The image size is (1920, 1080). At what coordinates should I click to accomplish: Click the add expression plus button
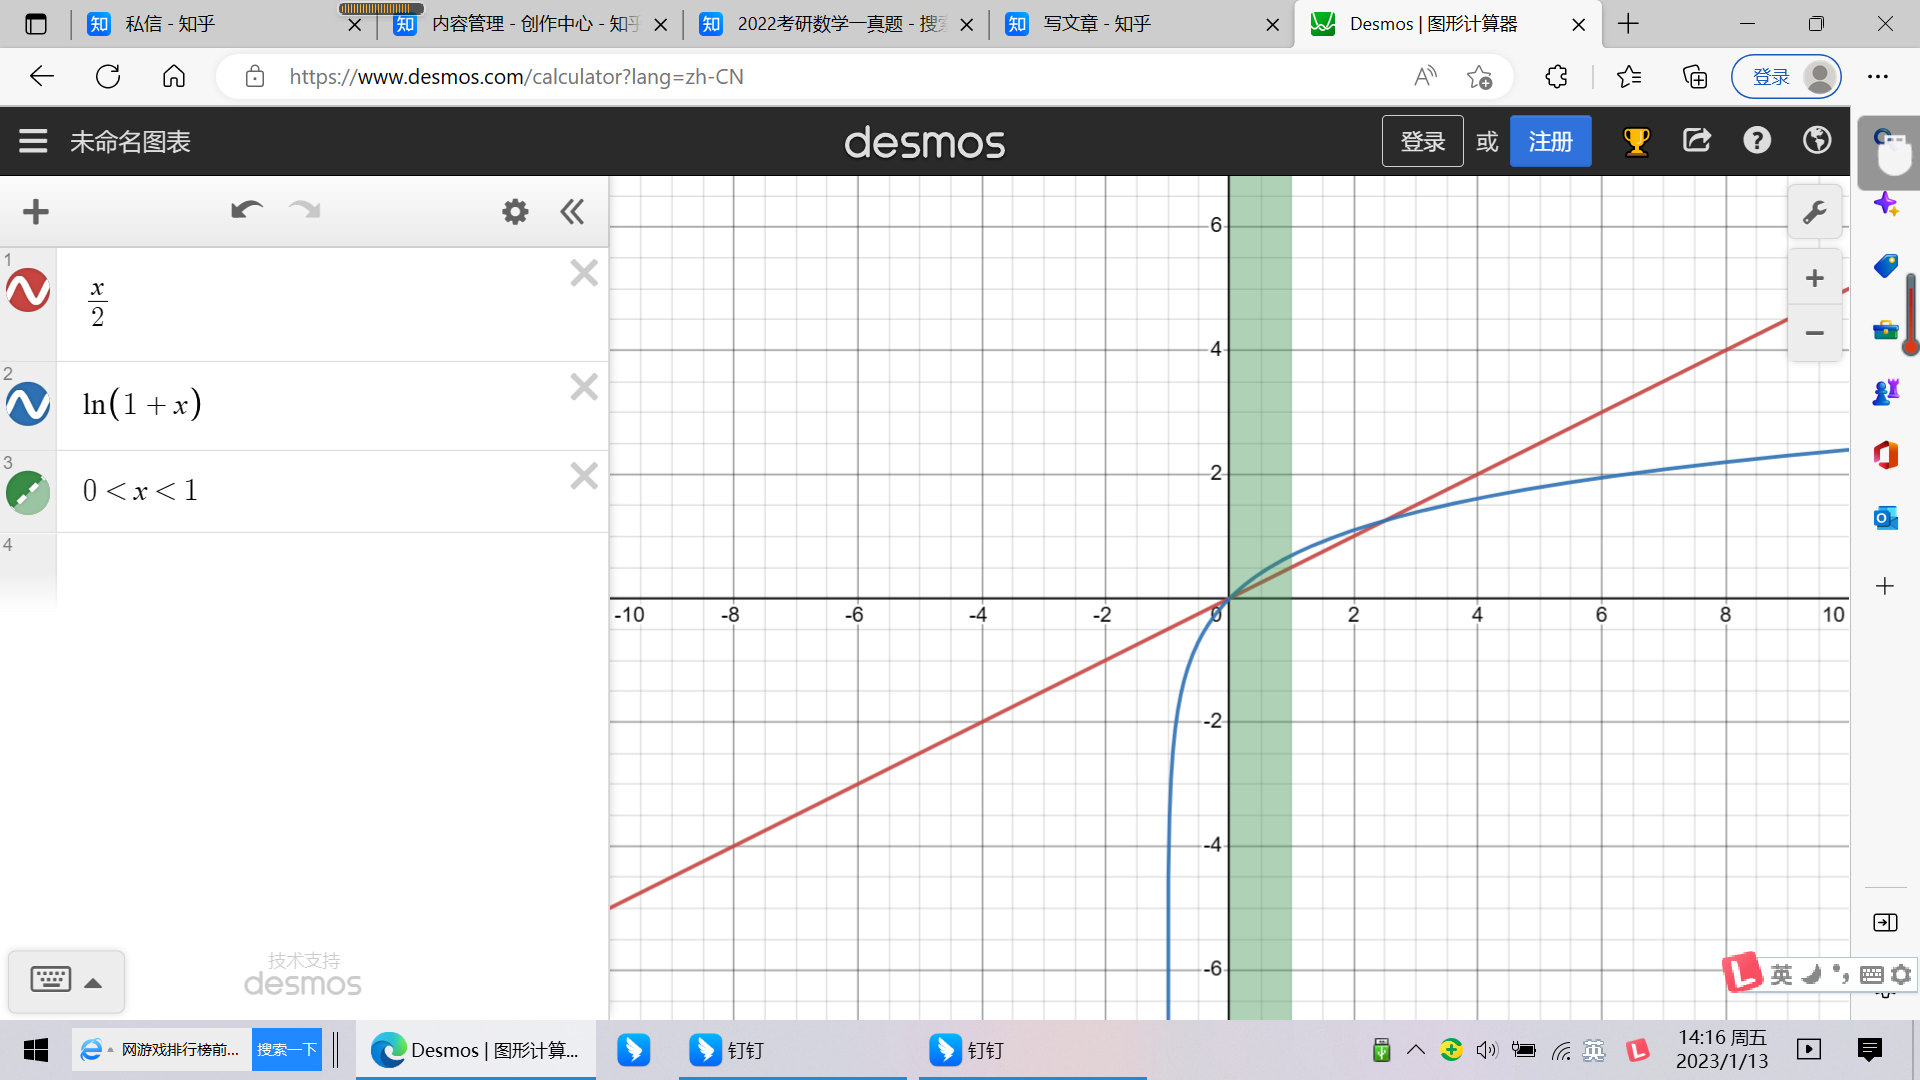[36, 212]
